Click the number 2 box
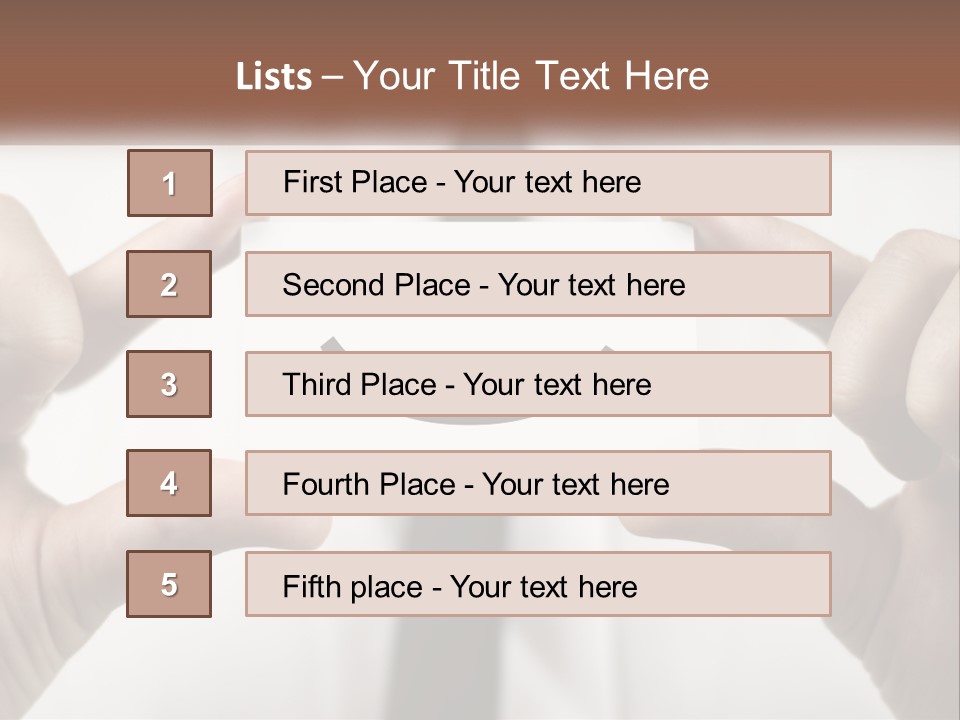This screenshot has width=960, height=720. pos(169,284)
